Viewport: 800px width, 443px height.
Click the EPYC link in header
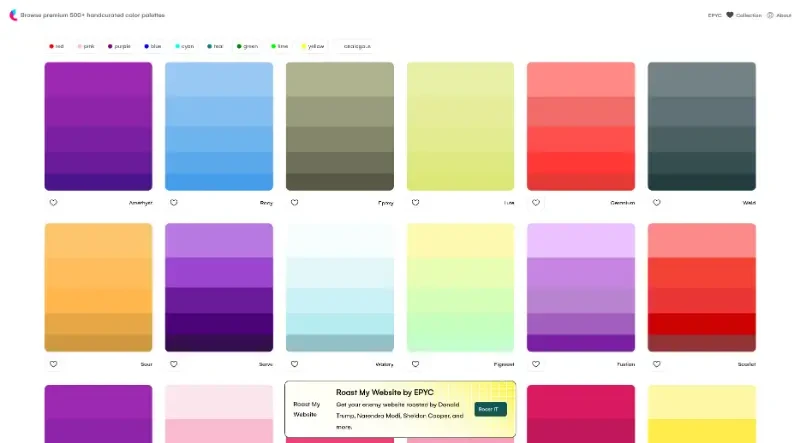714,15
